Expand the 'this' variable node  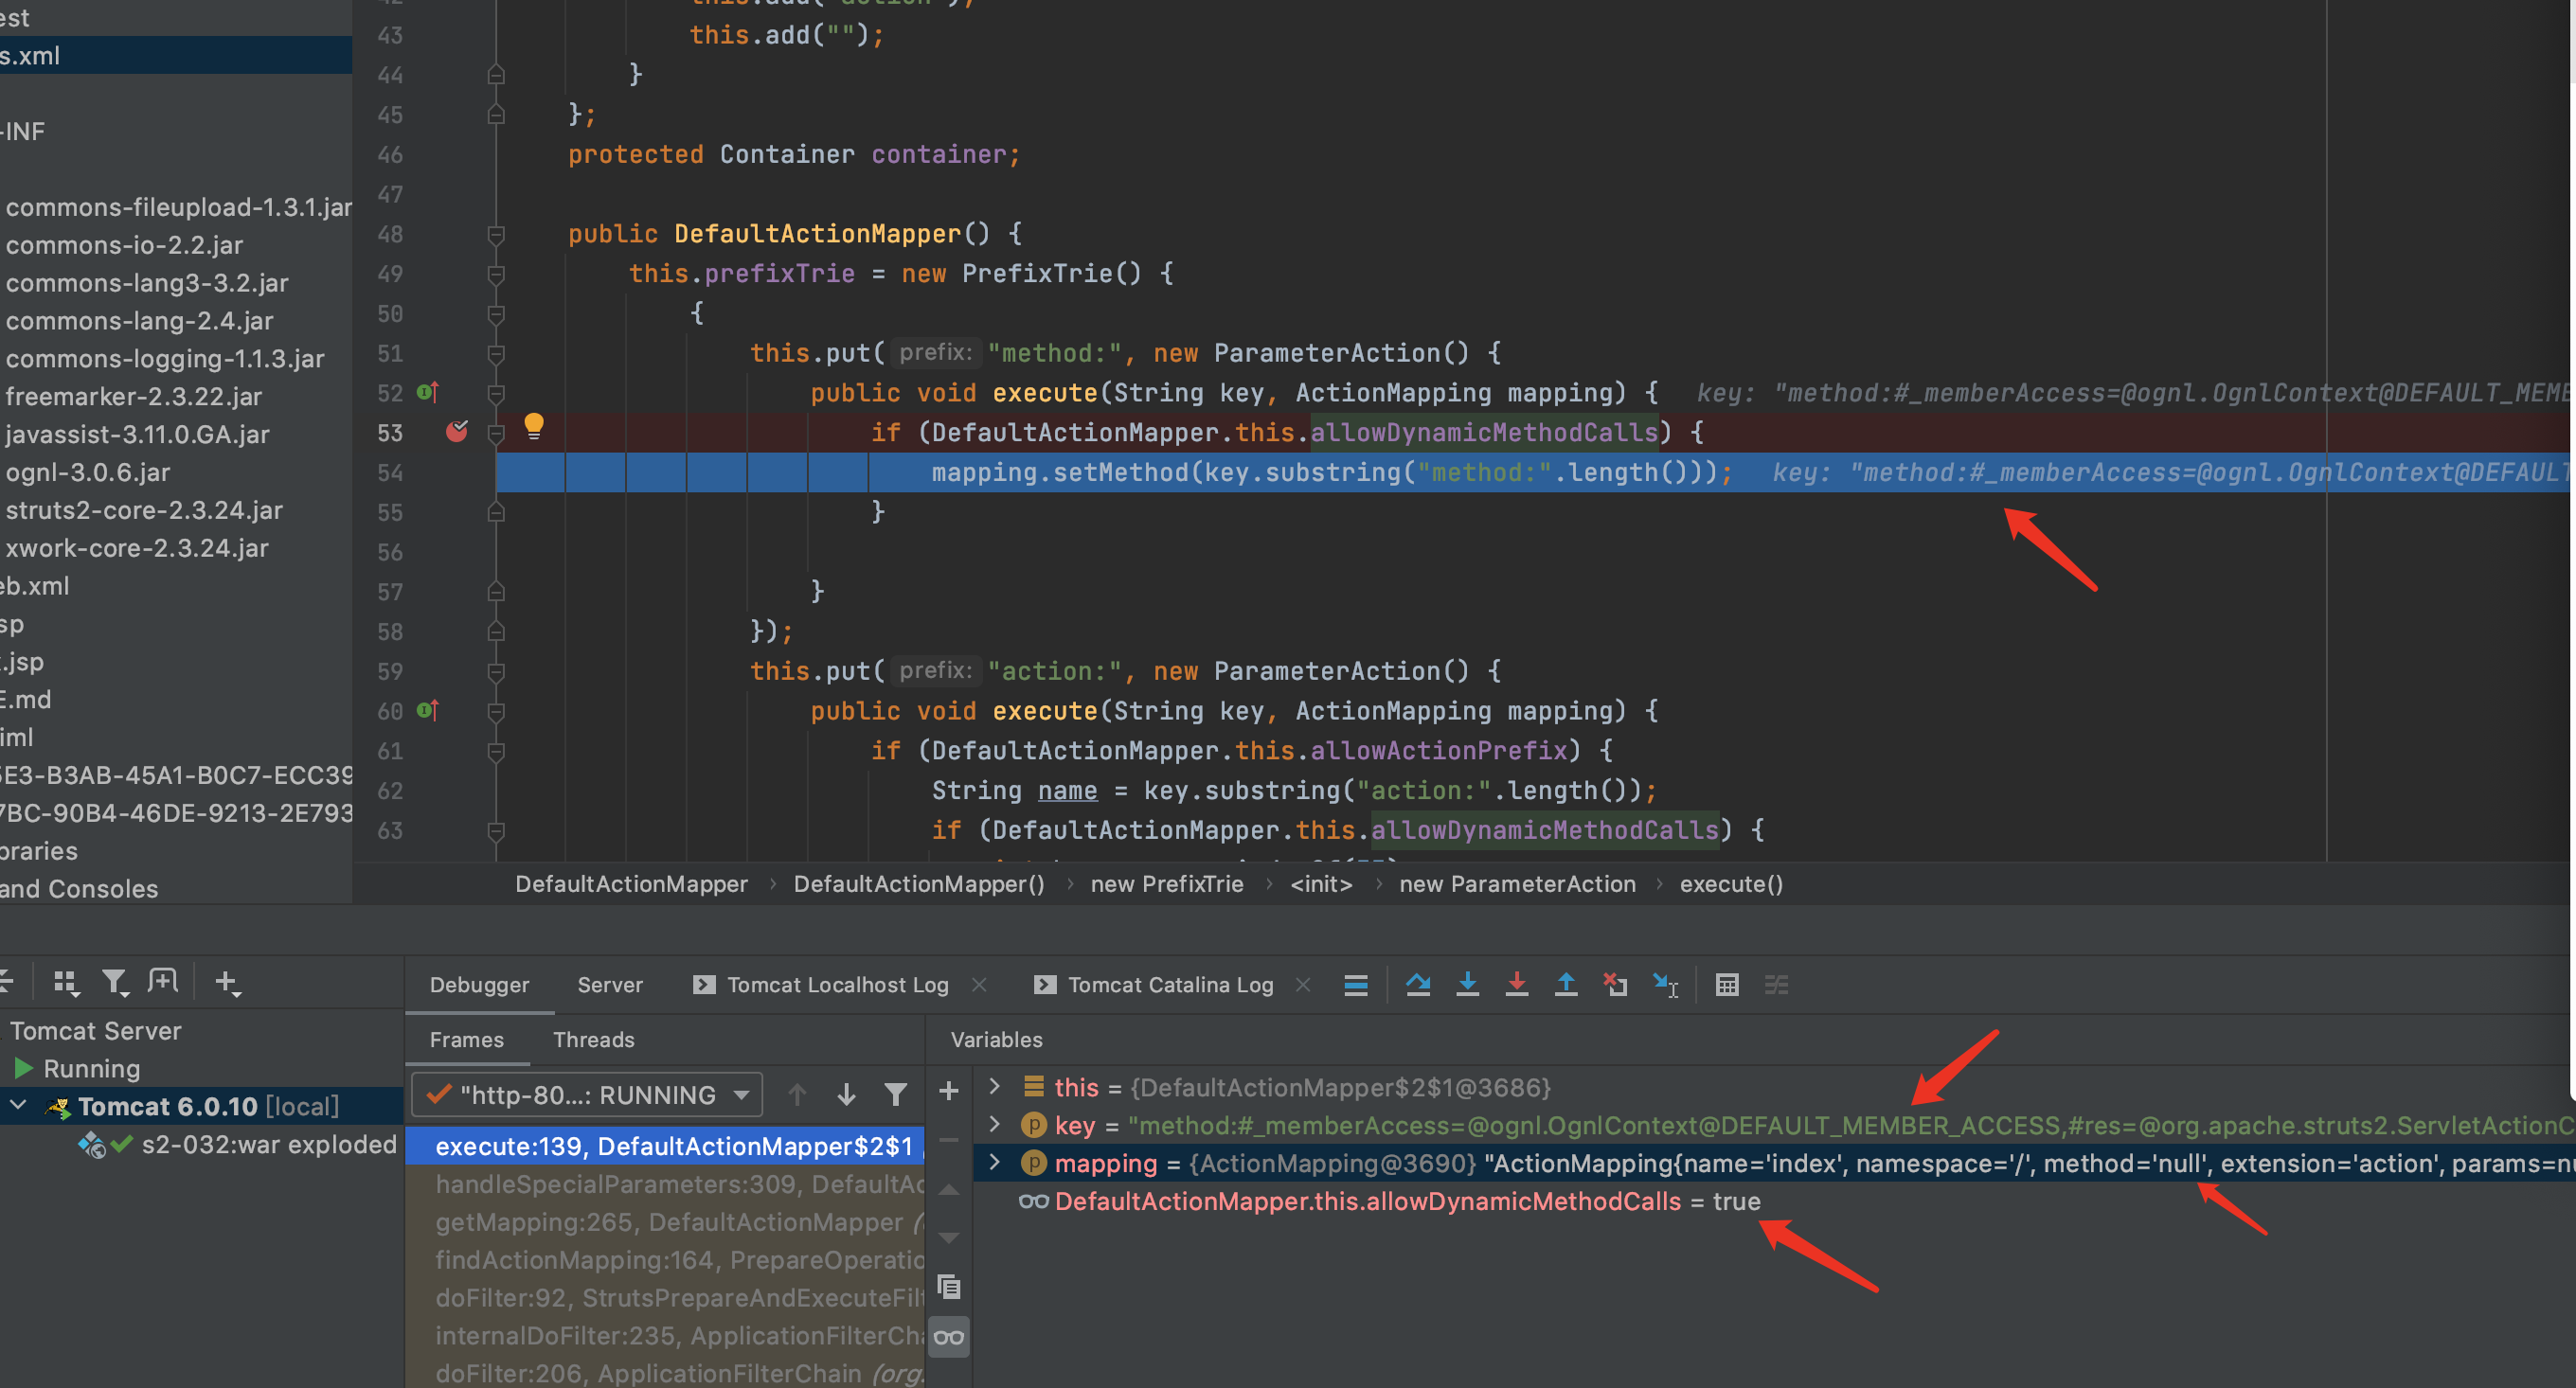[994, 1086]
